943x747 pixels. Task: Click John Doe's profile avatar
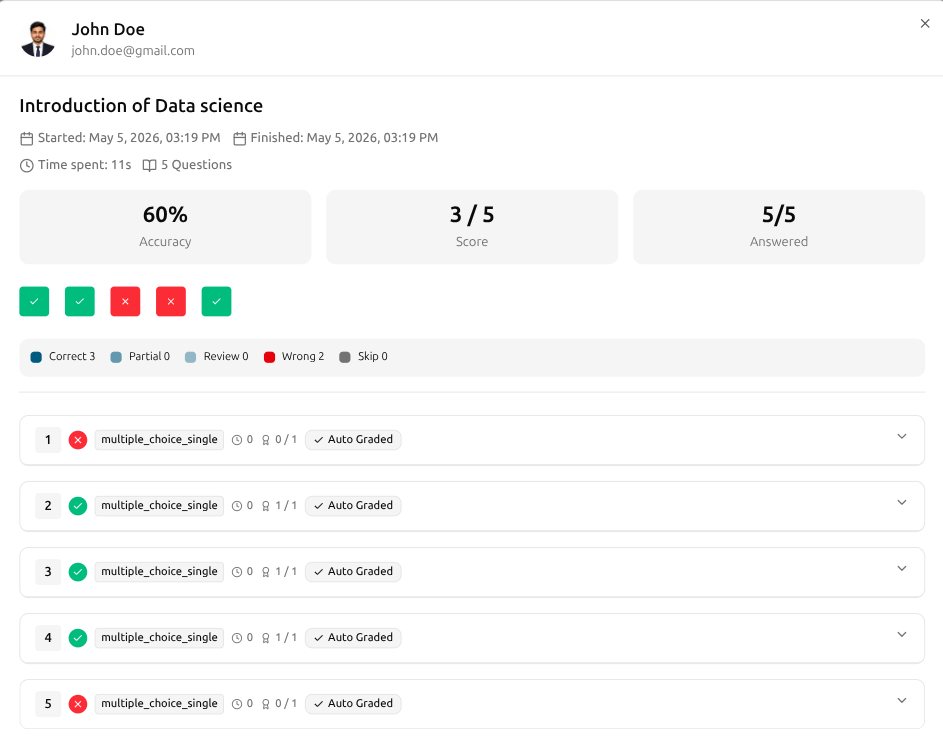tap(38, 39)
